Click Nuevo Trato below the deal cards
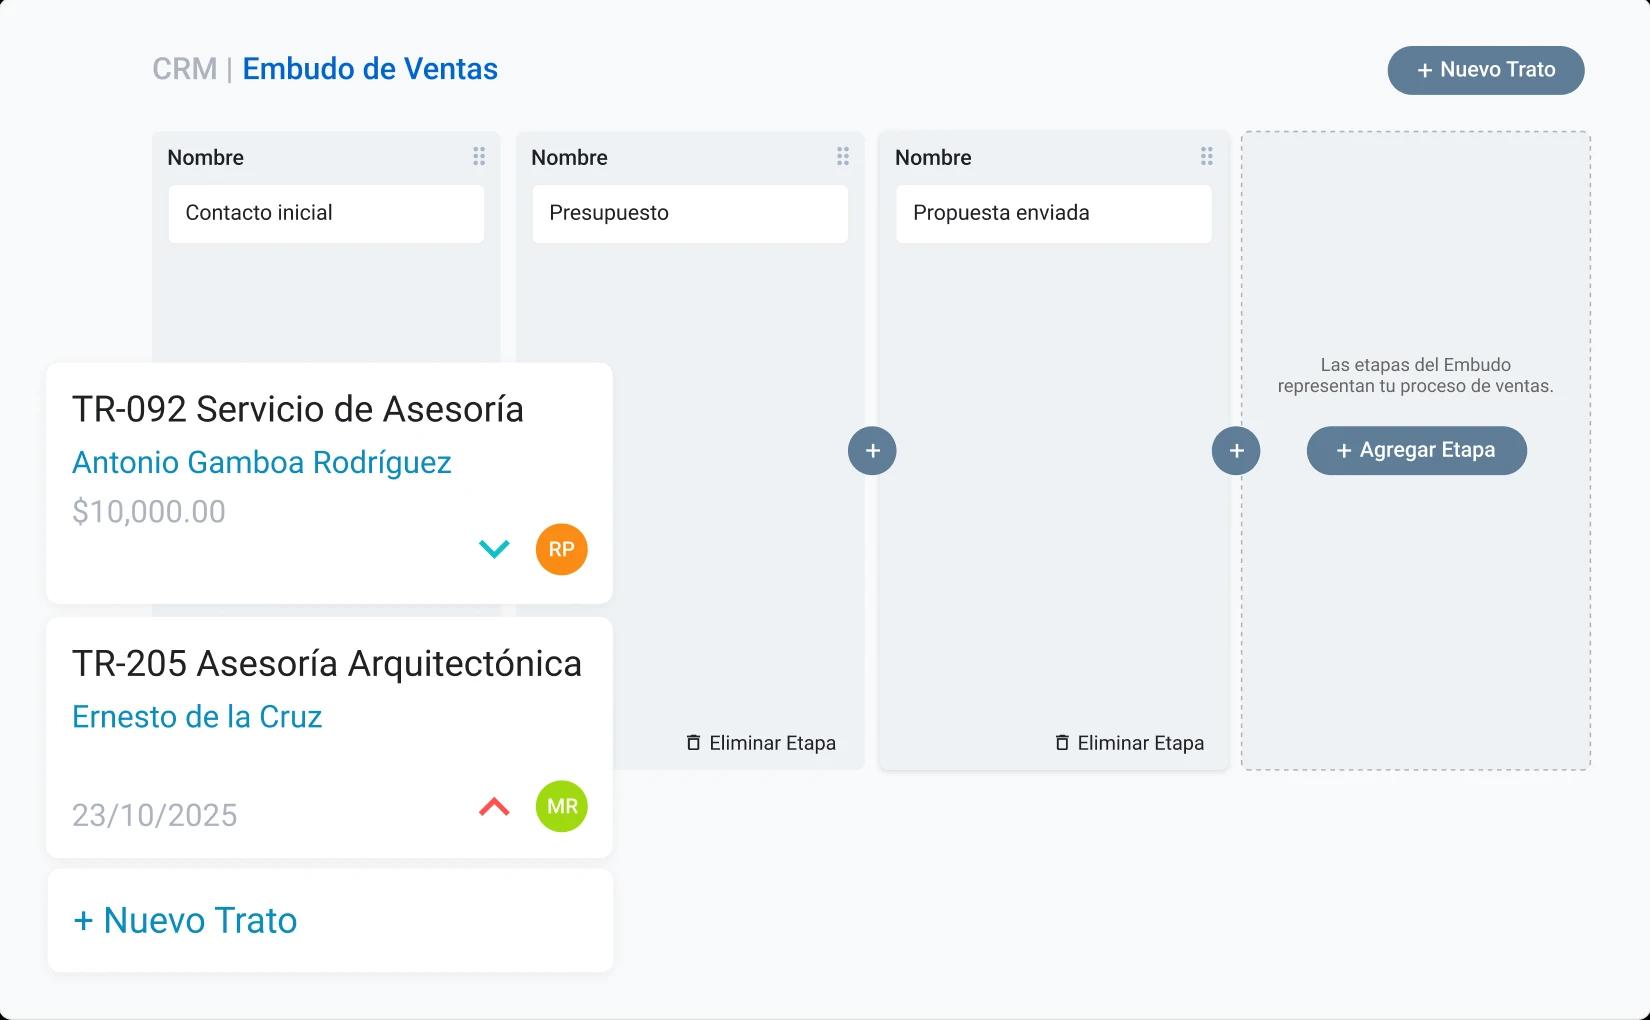This screenshot has width=1650, height=1020. pyautogui.click(x=184, y=920)
